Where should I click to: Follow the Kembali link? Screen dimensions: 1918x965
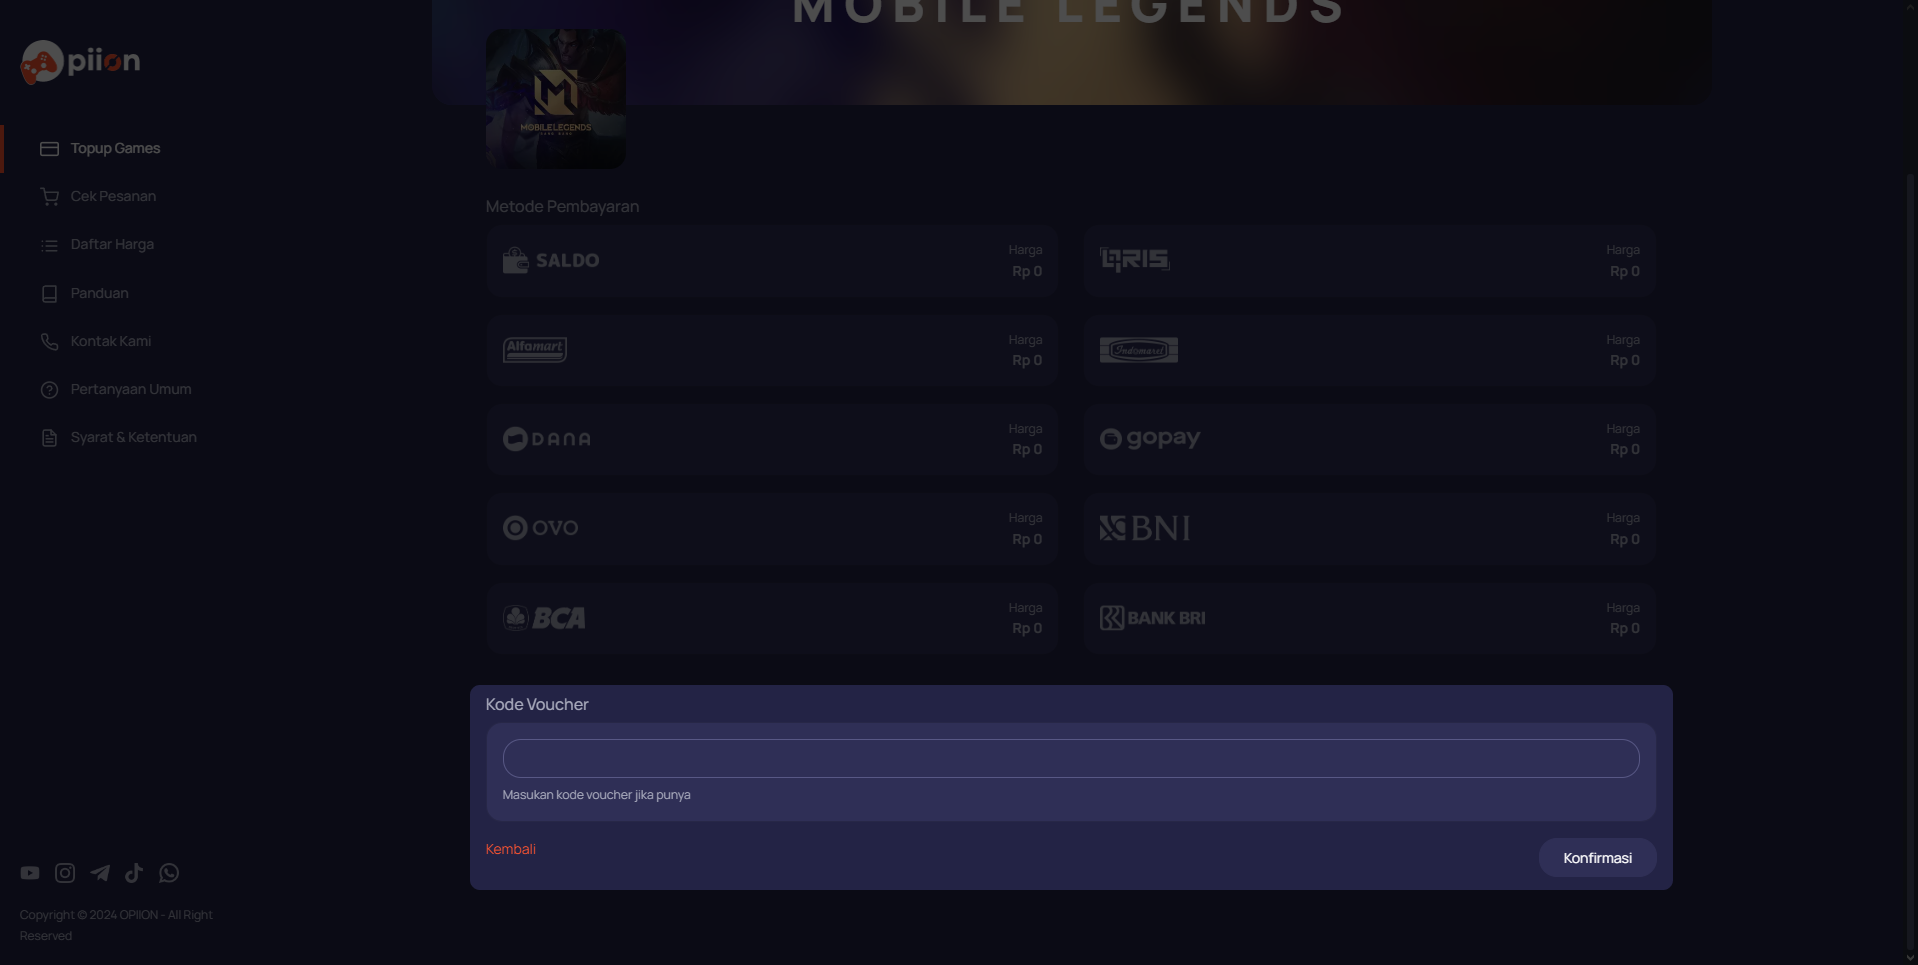[510, 849]
